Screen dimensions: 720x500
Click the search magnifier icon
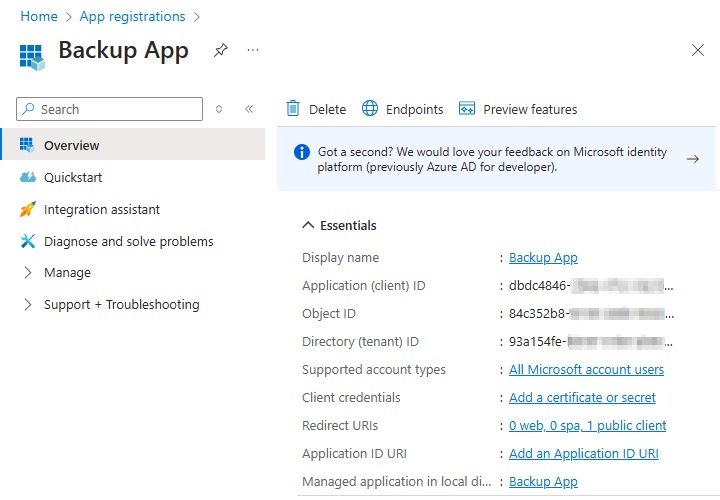tap(28, 109)
